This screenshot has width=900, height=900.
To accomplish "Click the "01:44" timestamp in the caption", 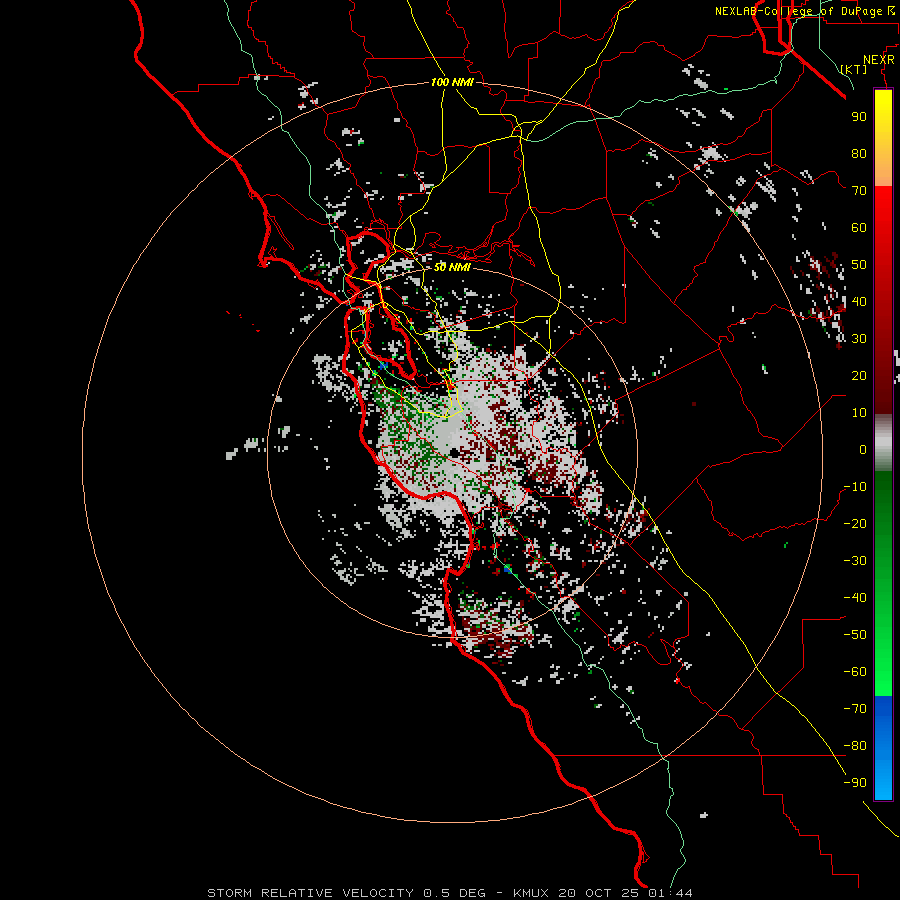I will coord(670,893).
